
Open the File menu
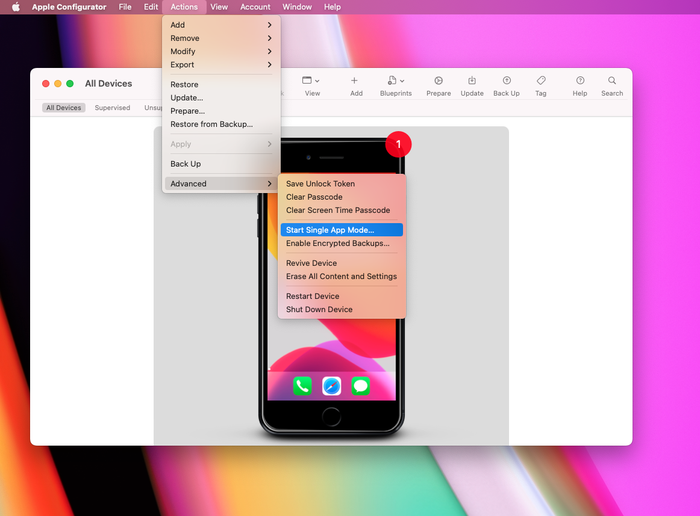tap(125, 7)
